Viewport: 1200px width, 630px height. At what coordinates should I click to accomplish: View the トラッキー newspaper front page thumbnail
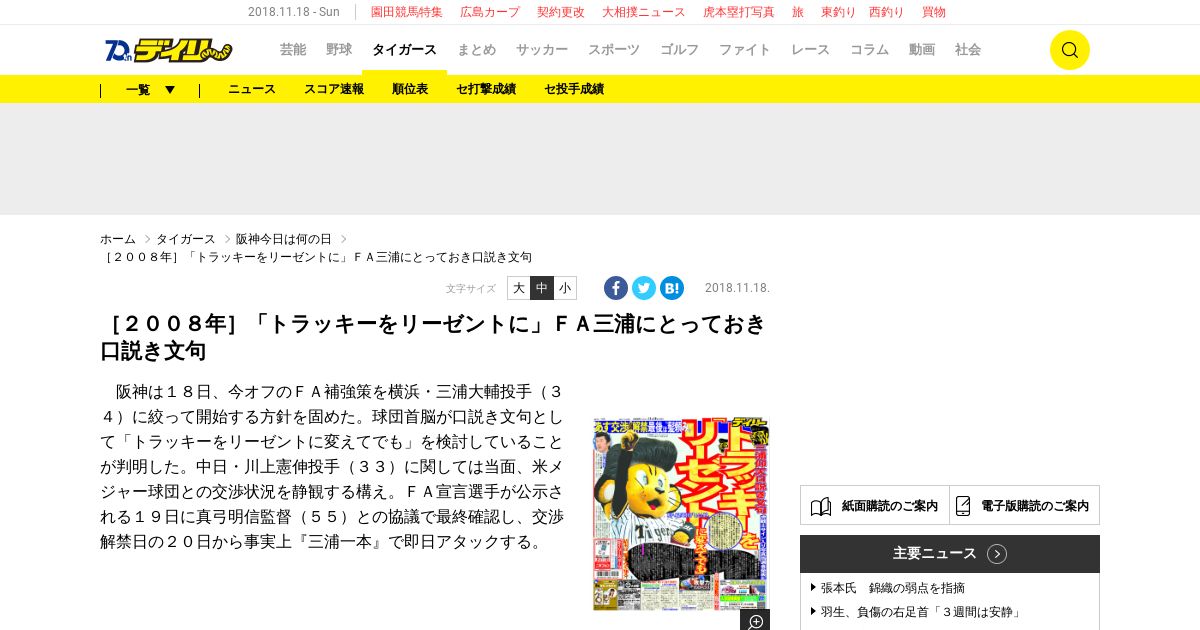pos(681,513)
